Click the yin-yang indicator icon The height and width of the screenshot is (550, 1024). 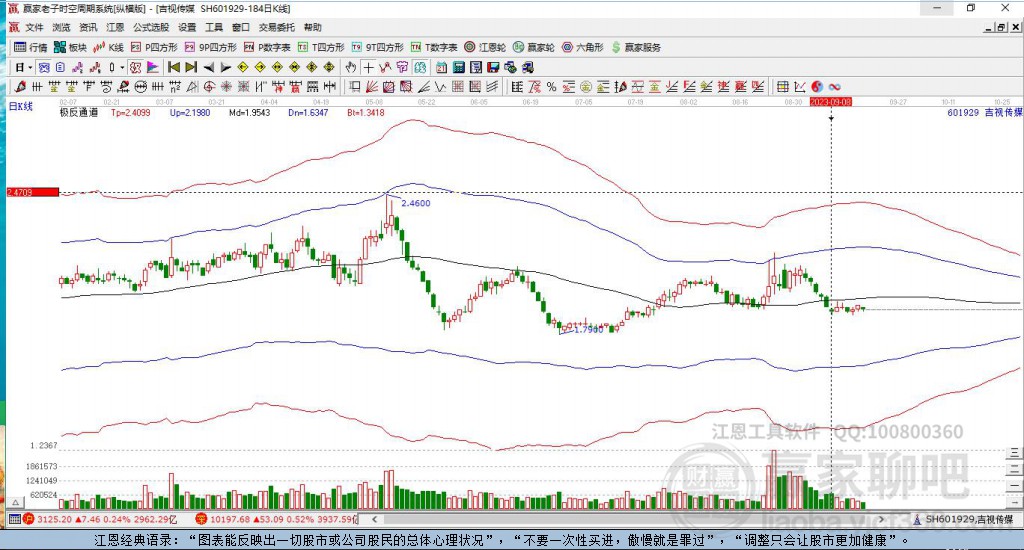(817, 87)
